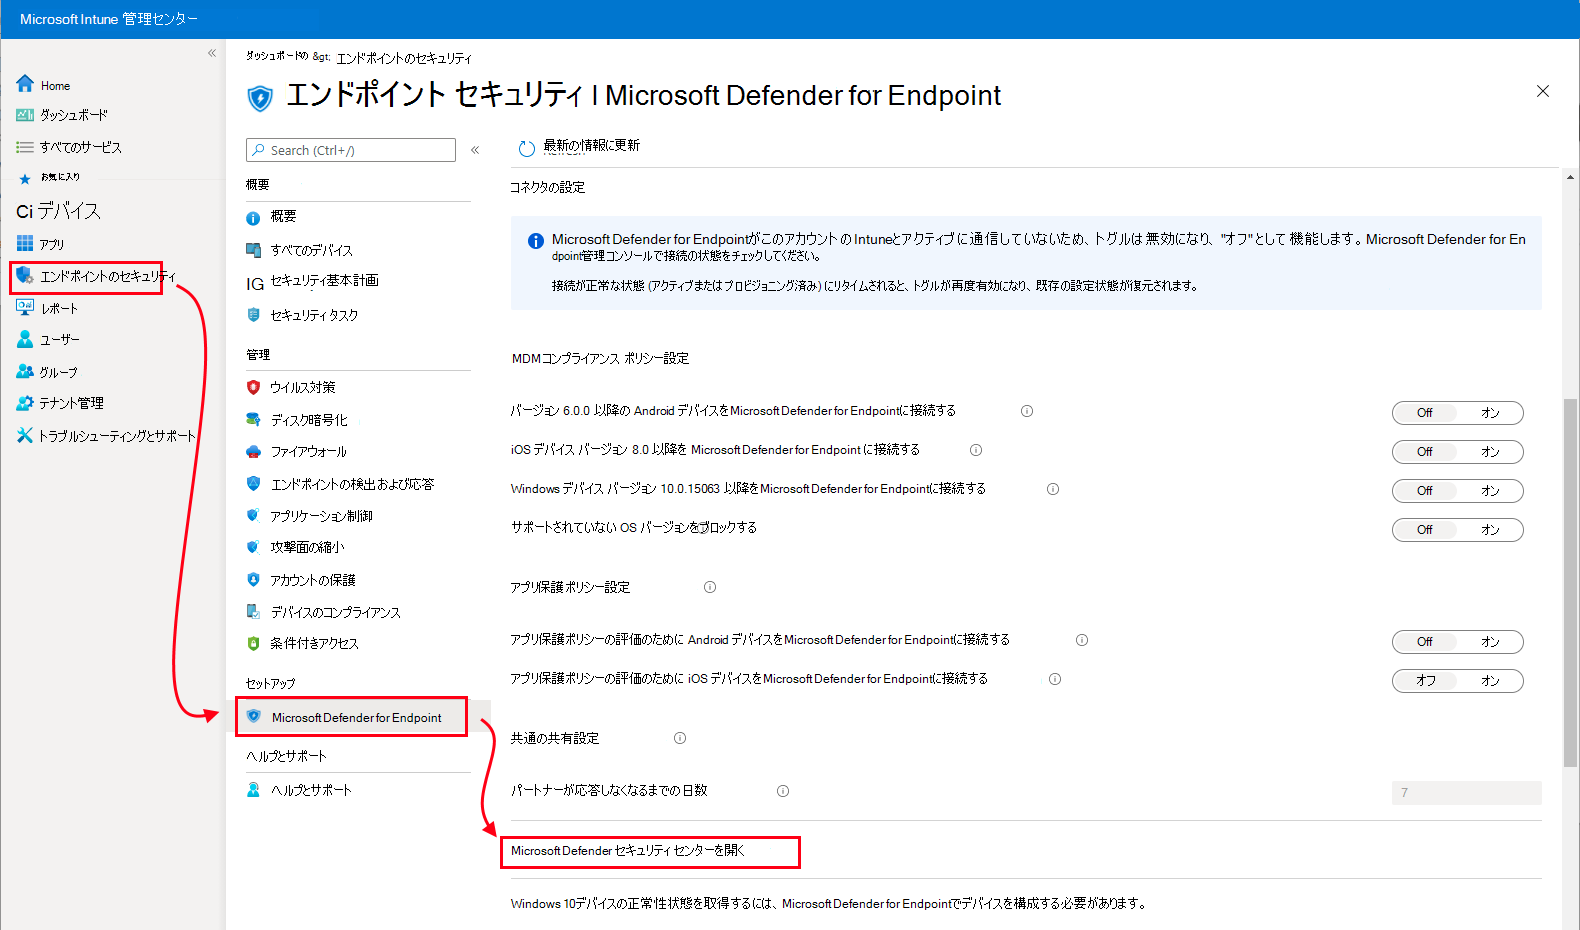
Task: Open the アプリ grid icon
Action: [25, 243]
